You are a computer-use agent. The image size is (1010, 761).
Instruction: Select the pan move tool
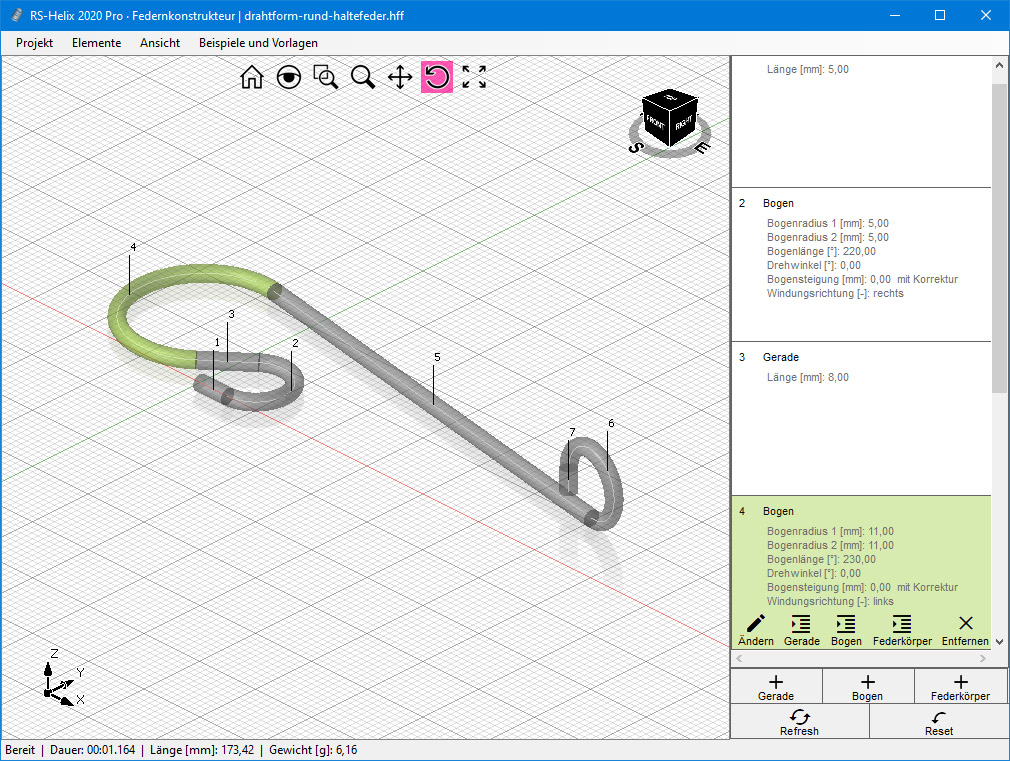[x=400, y=78]
